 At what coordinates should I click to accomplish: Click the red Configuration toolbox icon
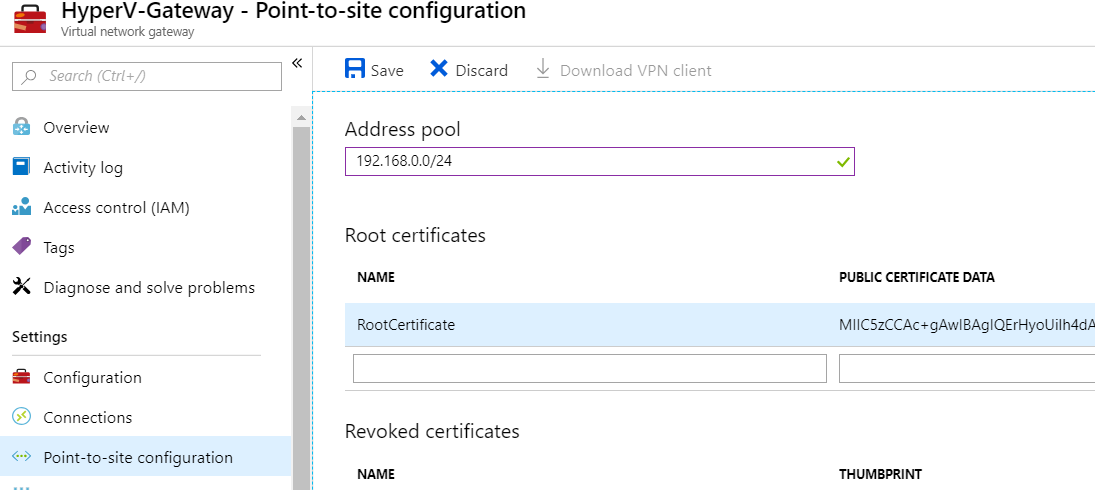22,377
